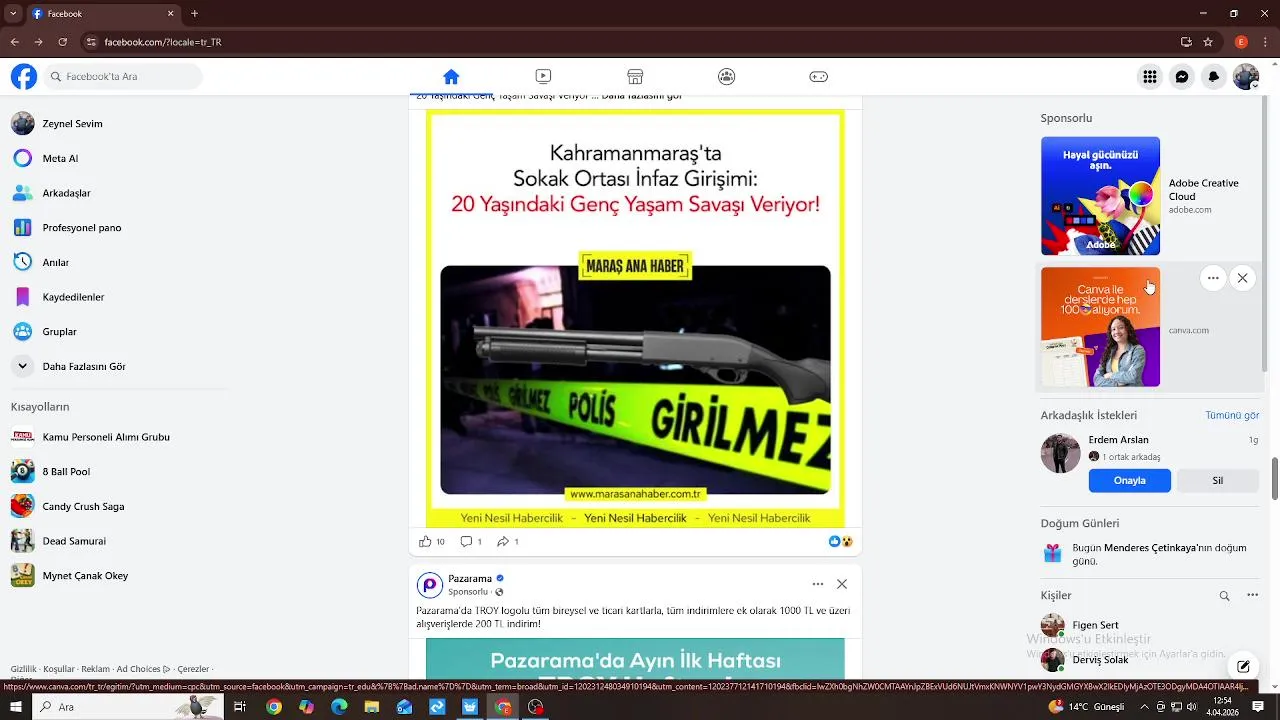The height and width of the screenshot is (720, 1280).
Task: Click the browser reload button
Action: pos(62,42)
